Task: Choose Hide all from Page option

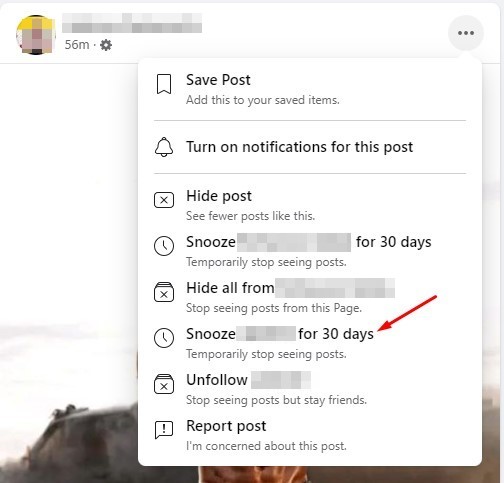Action: [310, 297]
